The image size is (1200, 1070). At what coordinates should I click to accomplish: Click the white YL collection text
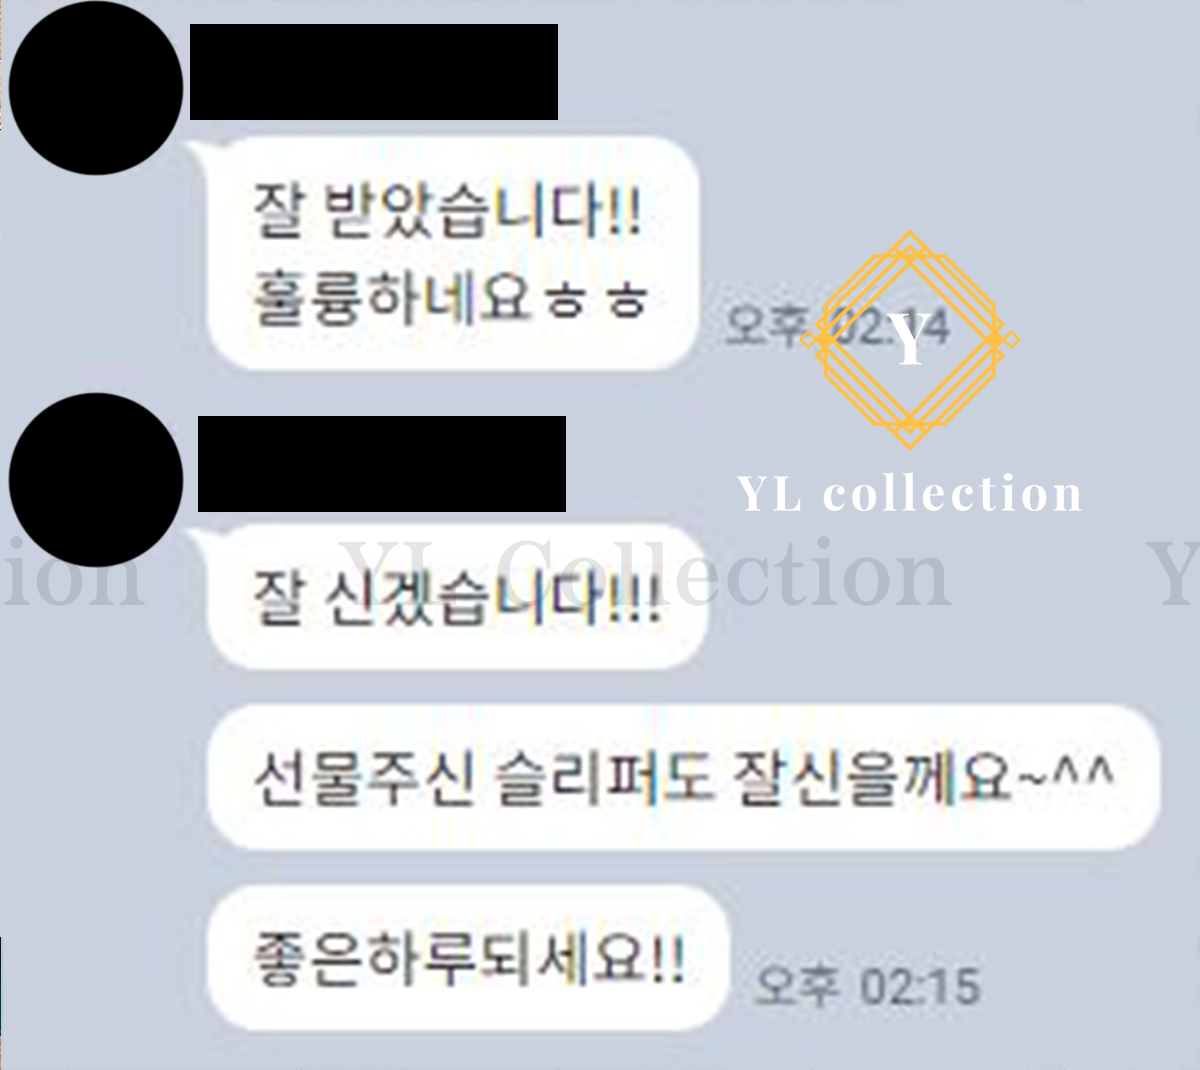(909, 493)
